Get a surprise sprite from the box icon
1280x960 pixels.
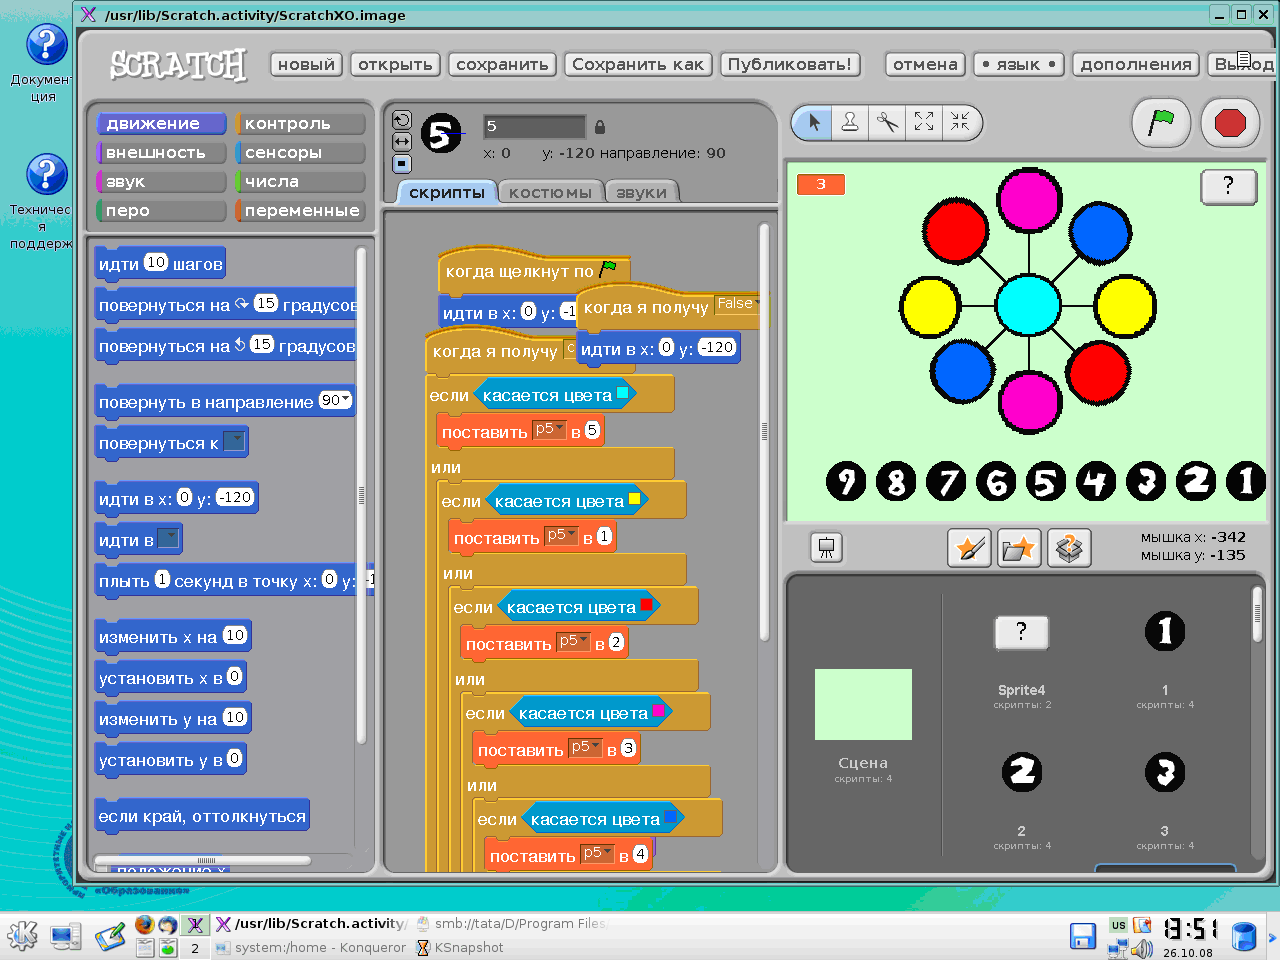[x=1069, y=548]
